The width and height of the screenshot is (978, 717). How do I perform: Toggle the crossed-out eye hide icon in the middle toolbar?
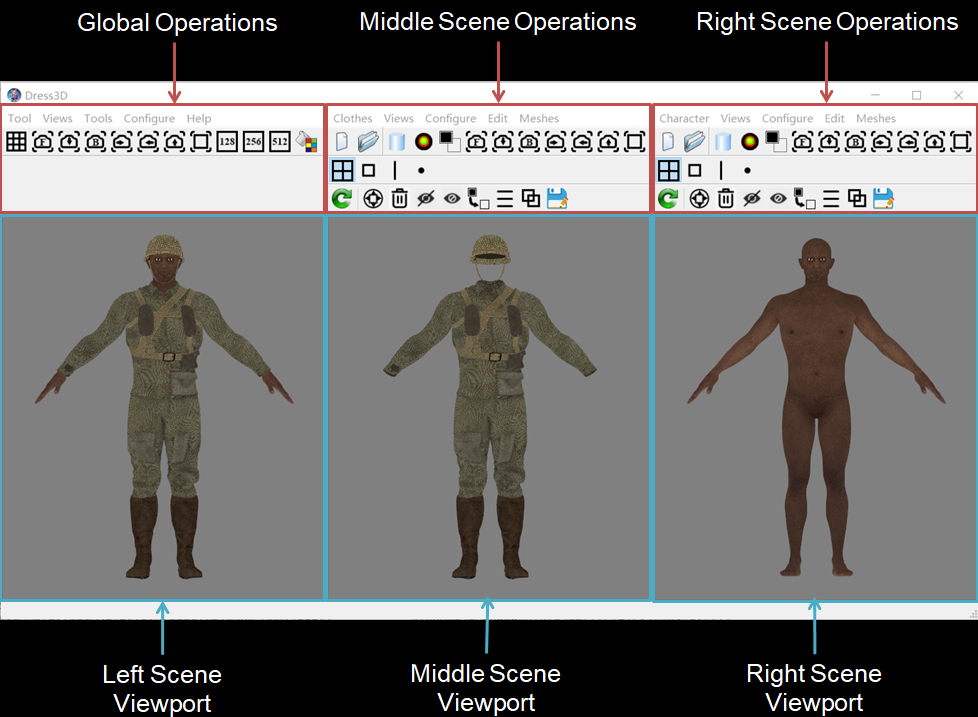coord(426,198)
